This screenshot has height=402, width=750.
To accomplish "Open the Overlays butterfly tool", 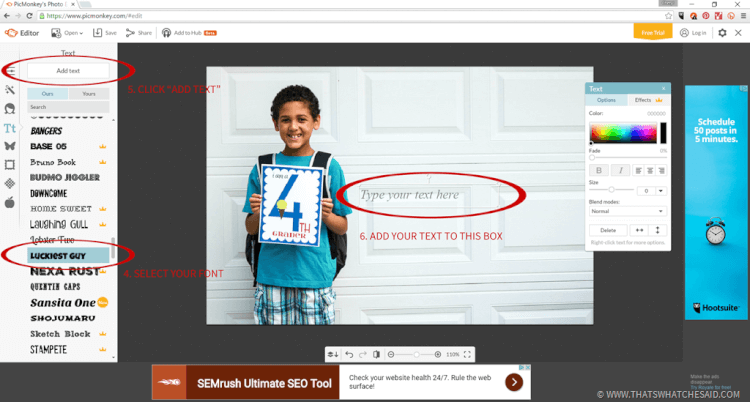I will 10,146.
